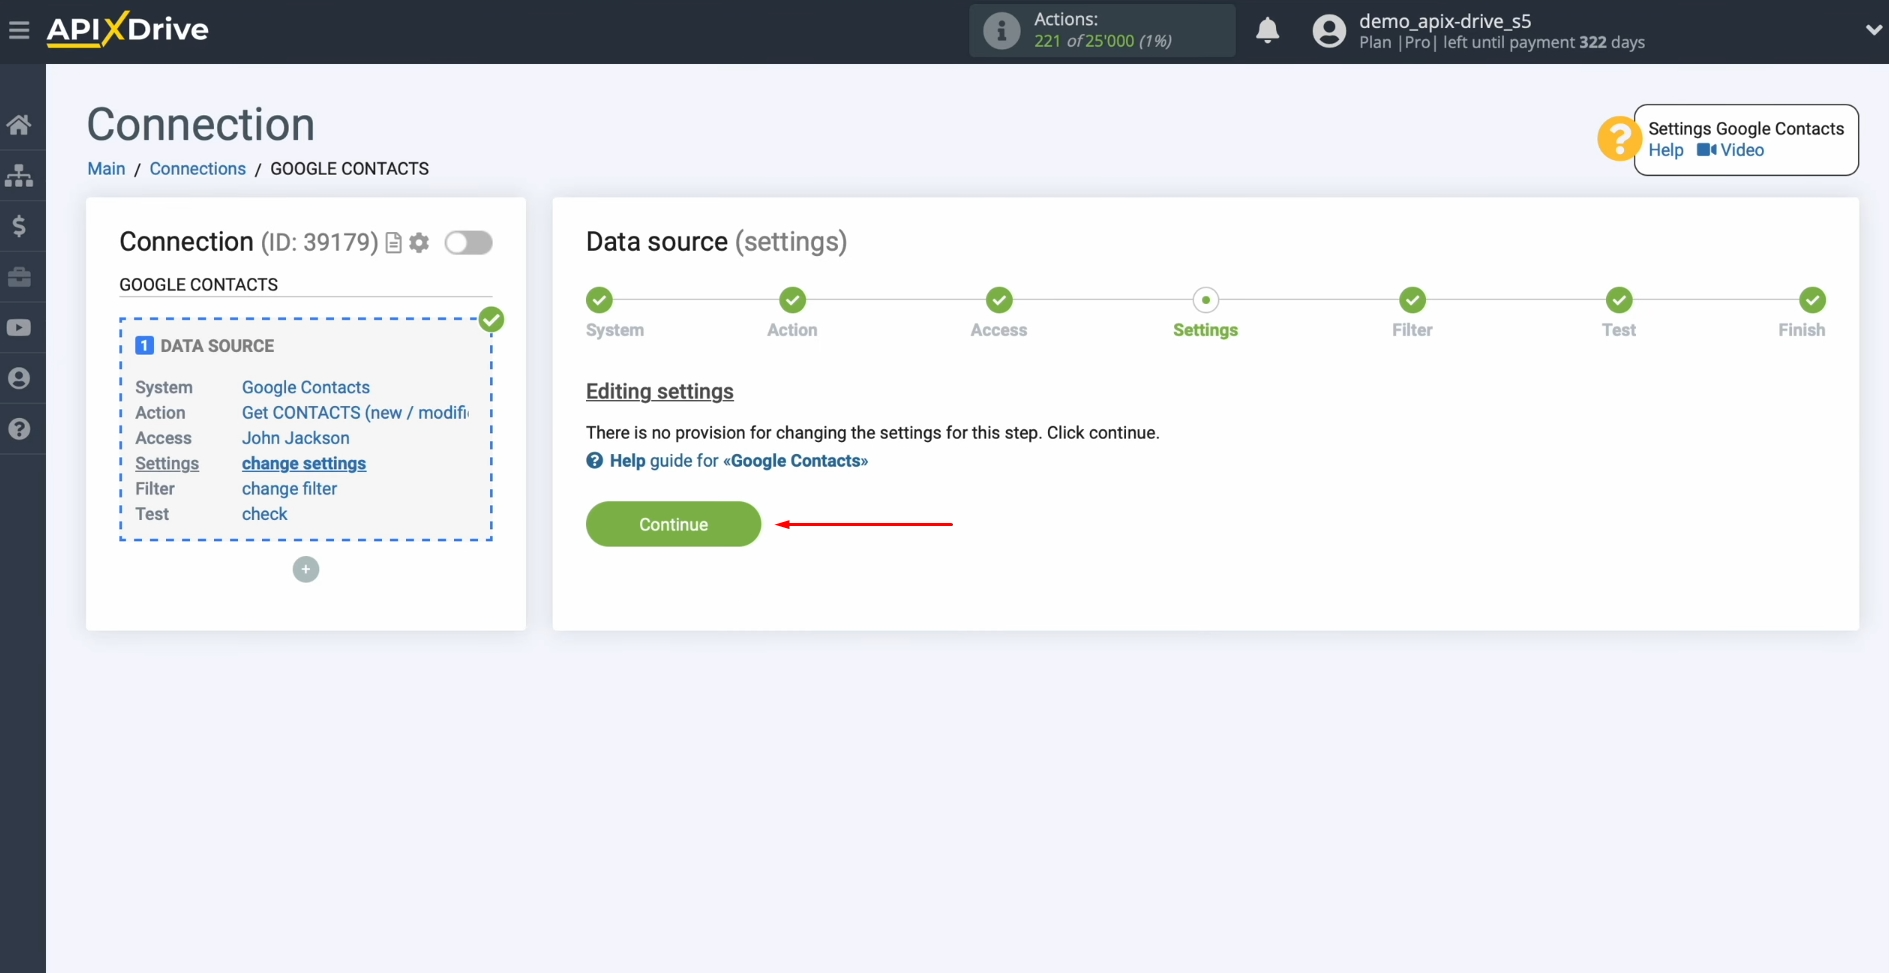Expand the account dropdown chevron at top right

point(1874,29)
